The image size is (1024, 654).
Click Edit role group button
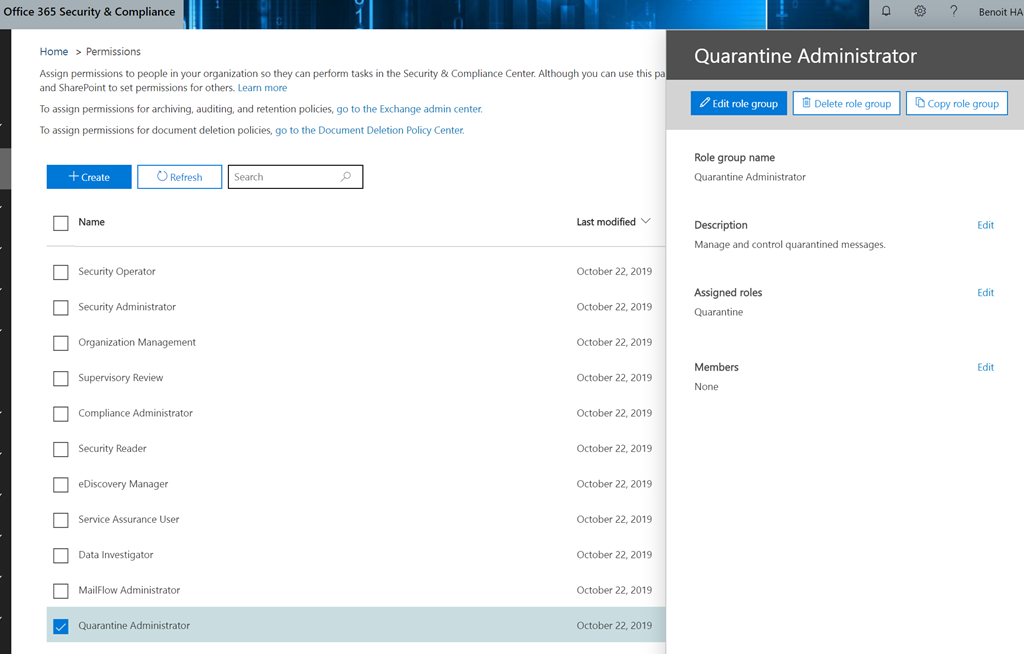(739, 104)
